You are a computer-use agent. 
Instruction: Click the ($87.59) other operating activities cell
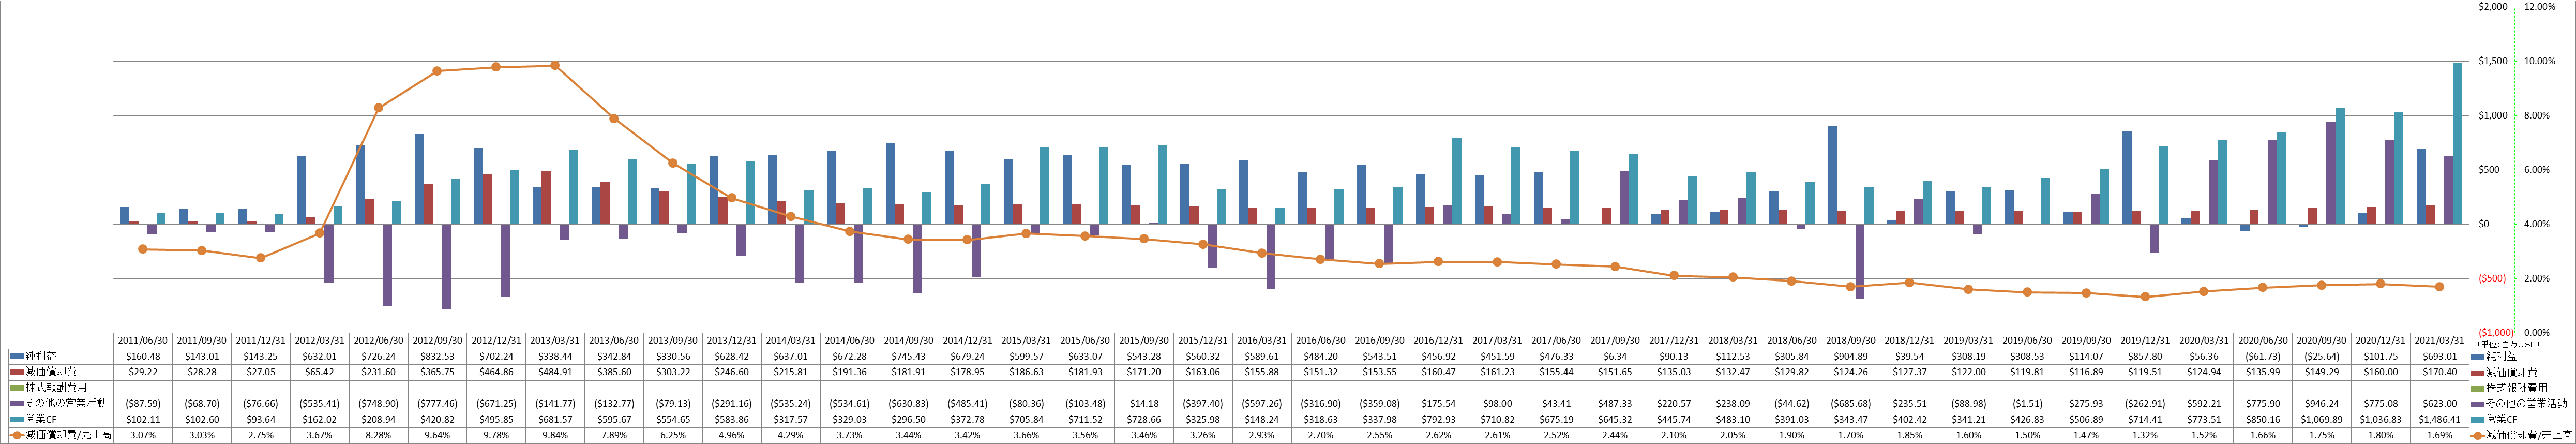tap(143, 403)
